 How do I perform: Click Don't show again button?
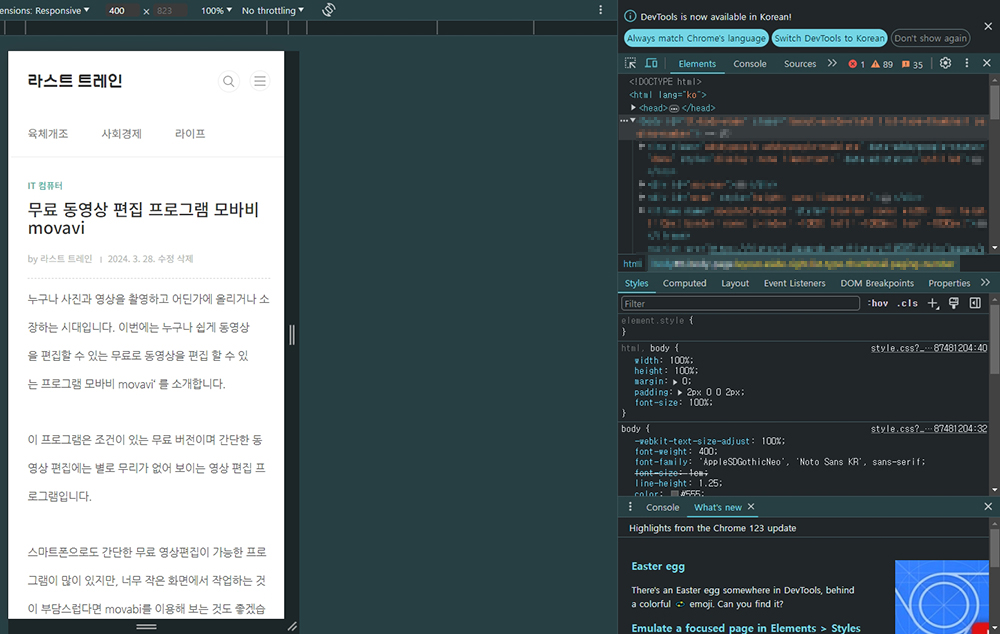click(930, 38)
